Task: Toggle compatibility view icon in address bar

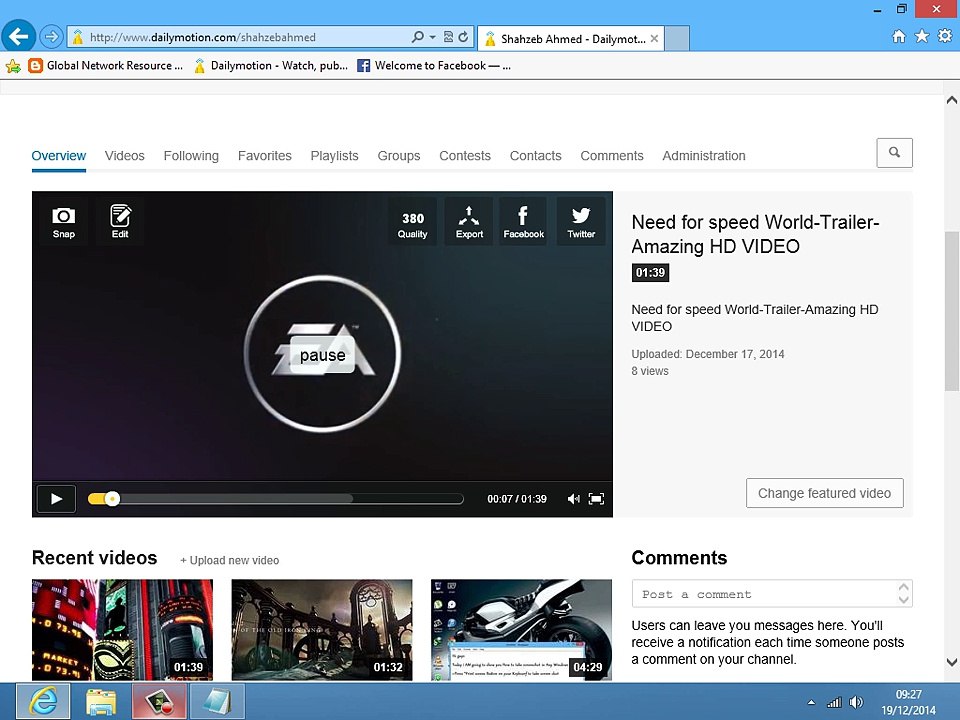Action: click(x=448, y=37)
